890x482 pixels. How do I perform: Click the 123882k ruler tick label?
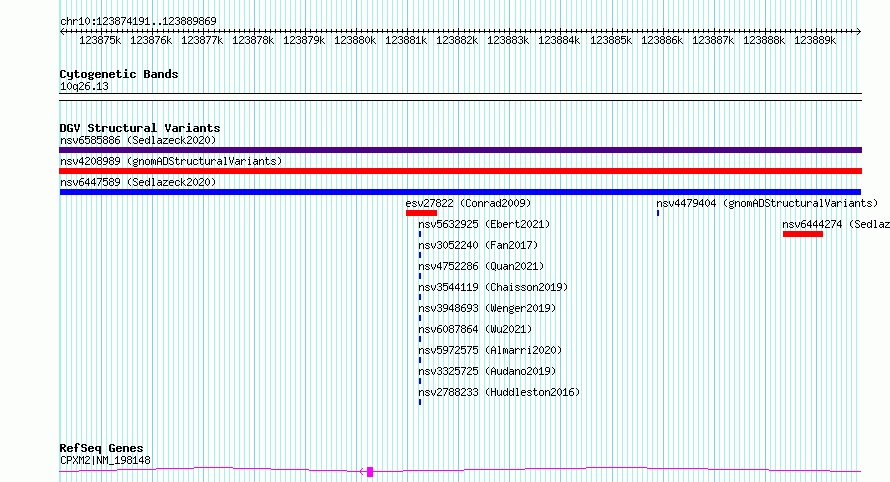coord(457,40)
